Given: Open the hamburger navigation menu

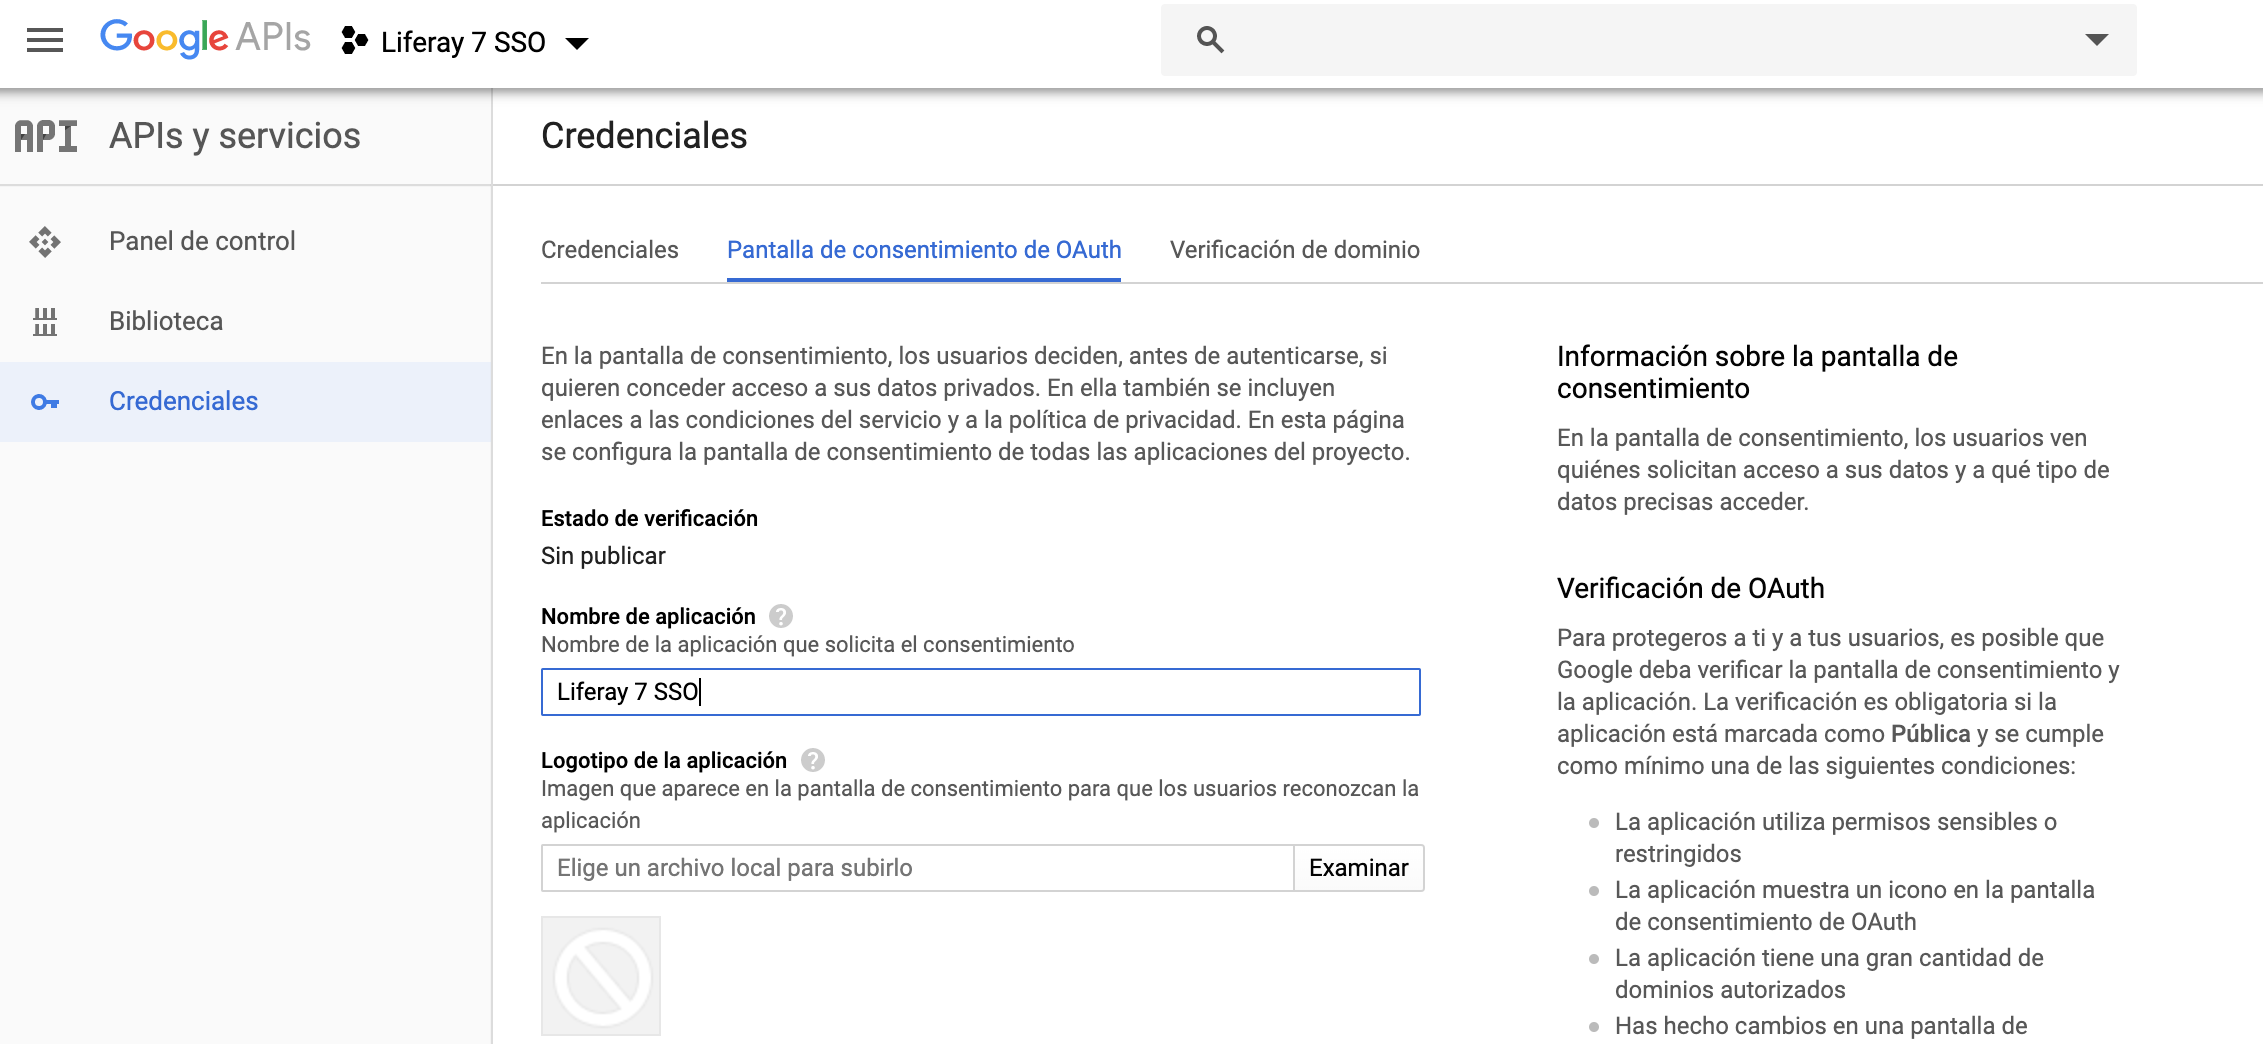Looking at the screenshot, I should tap(45, 41).
